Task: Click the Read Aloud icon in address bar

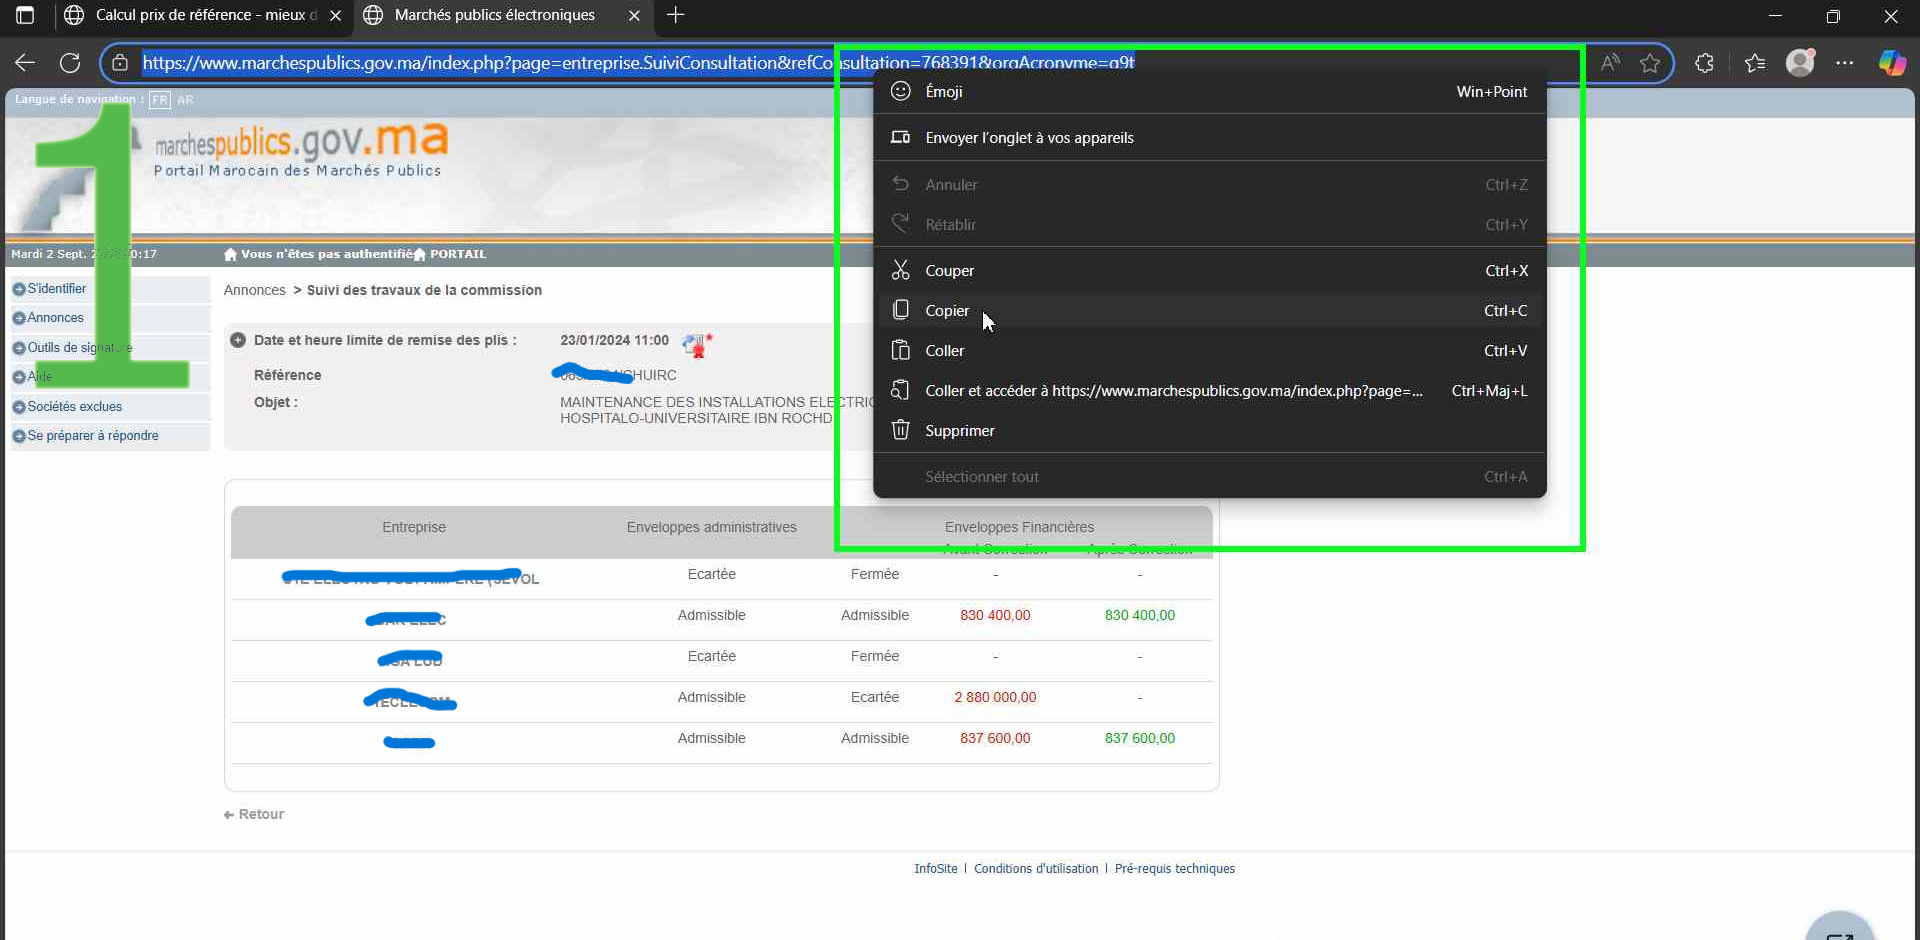Action: 1610,63
